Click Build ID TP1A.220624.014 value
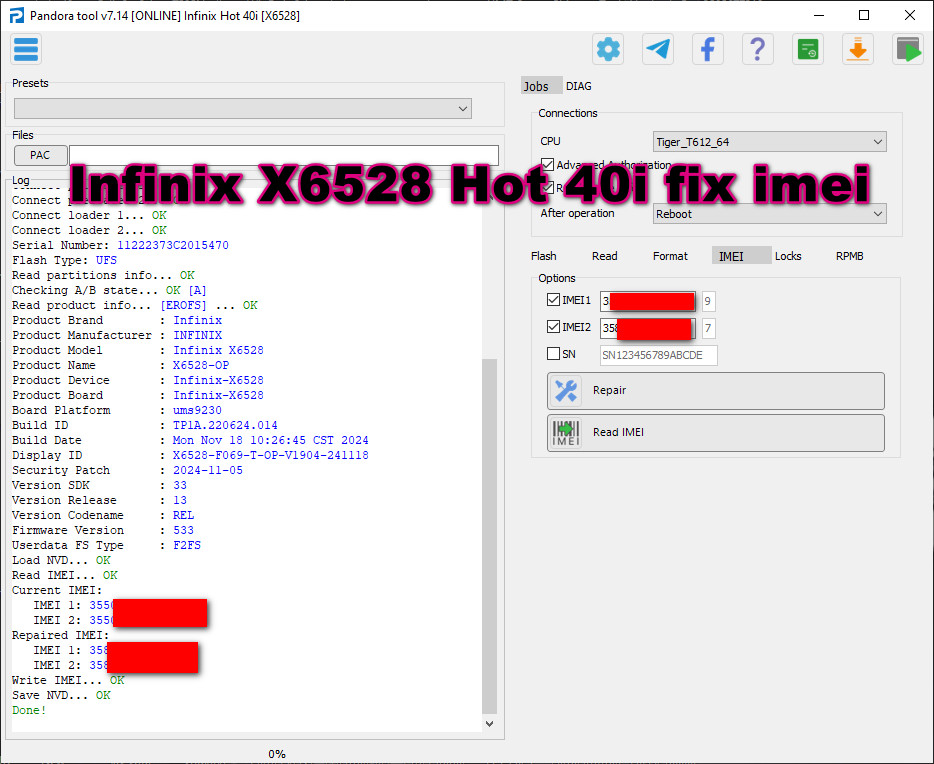The image size is (934, 764). pos(225,425)
